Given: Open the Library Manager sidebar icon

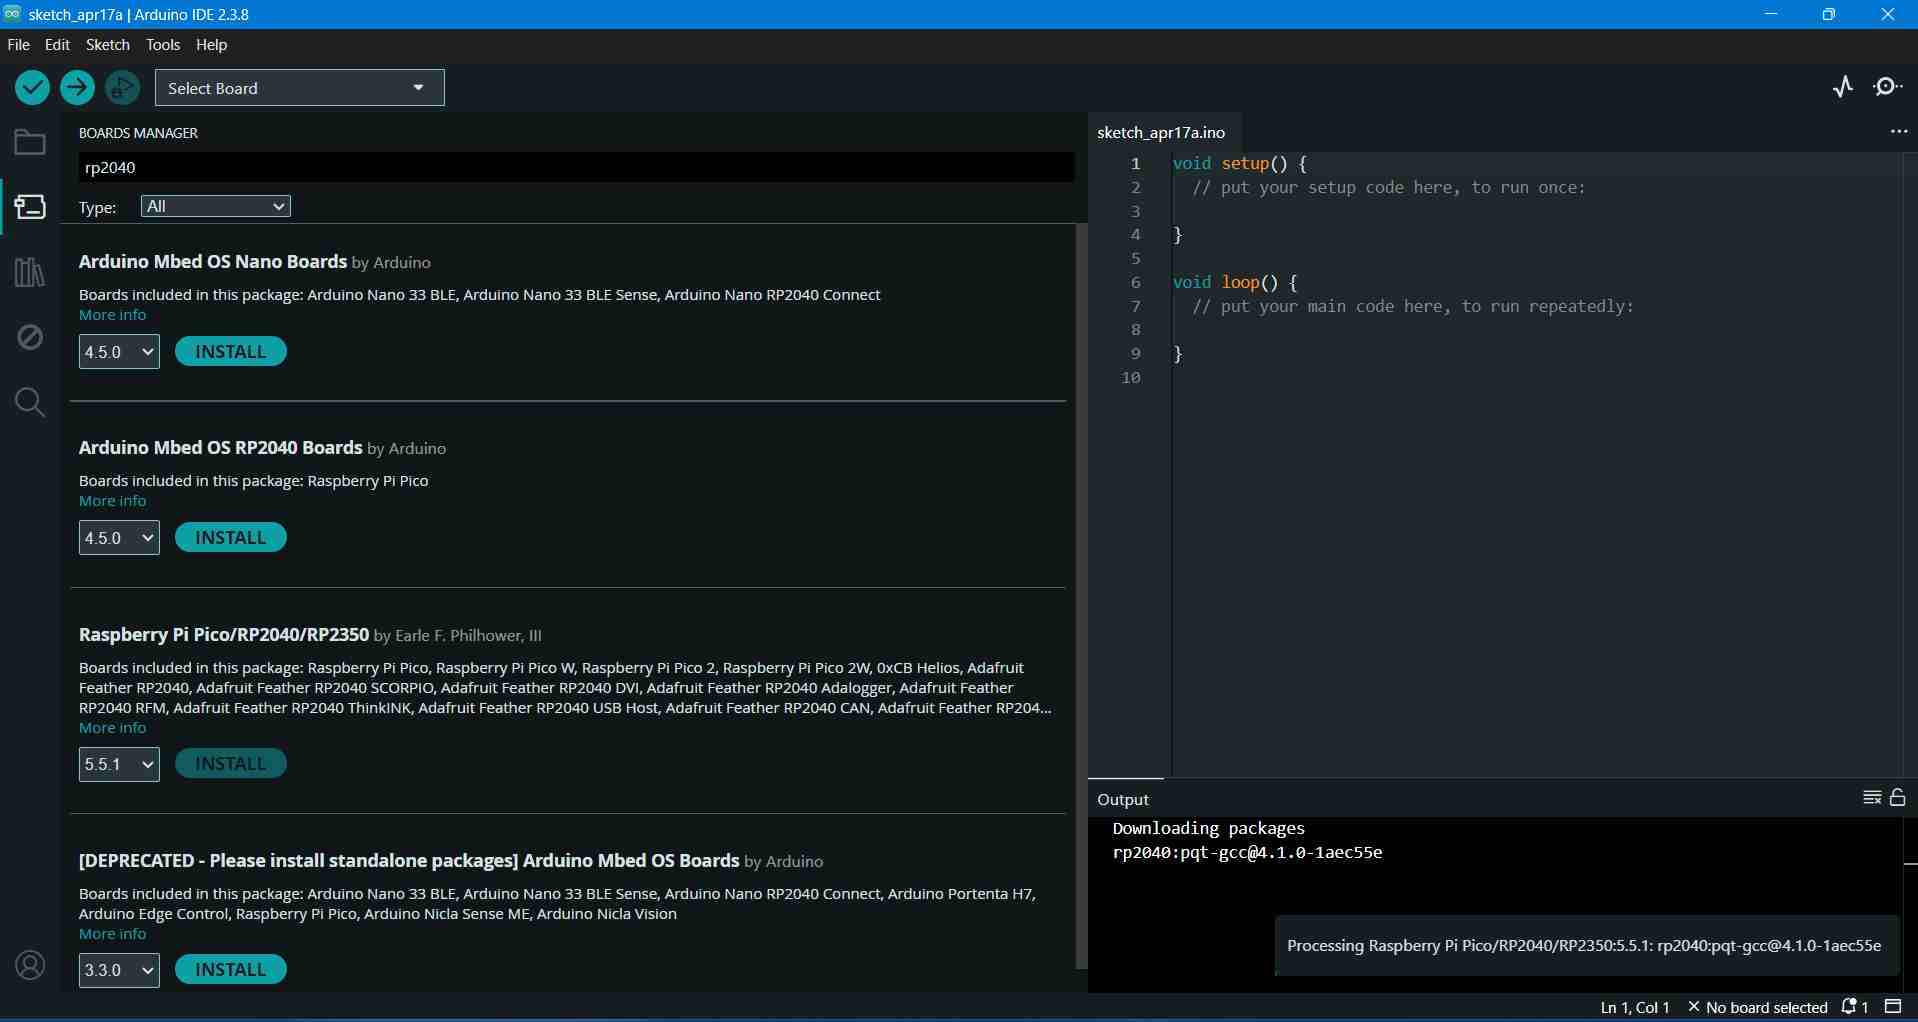Looking at the screenshot, I should tap(30, 272).
